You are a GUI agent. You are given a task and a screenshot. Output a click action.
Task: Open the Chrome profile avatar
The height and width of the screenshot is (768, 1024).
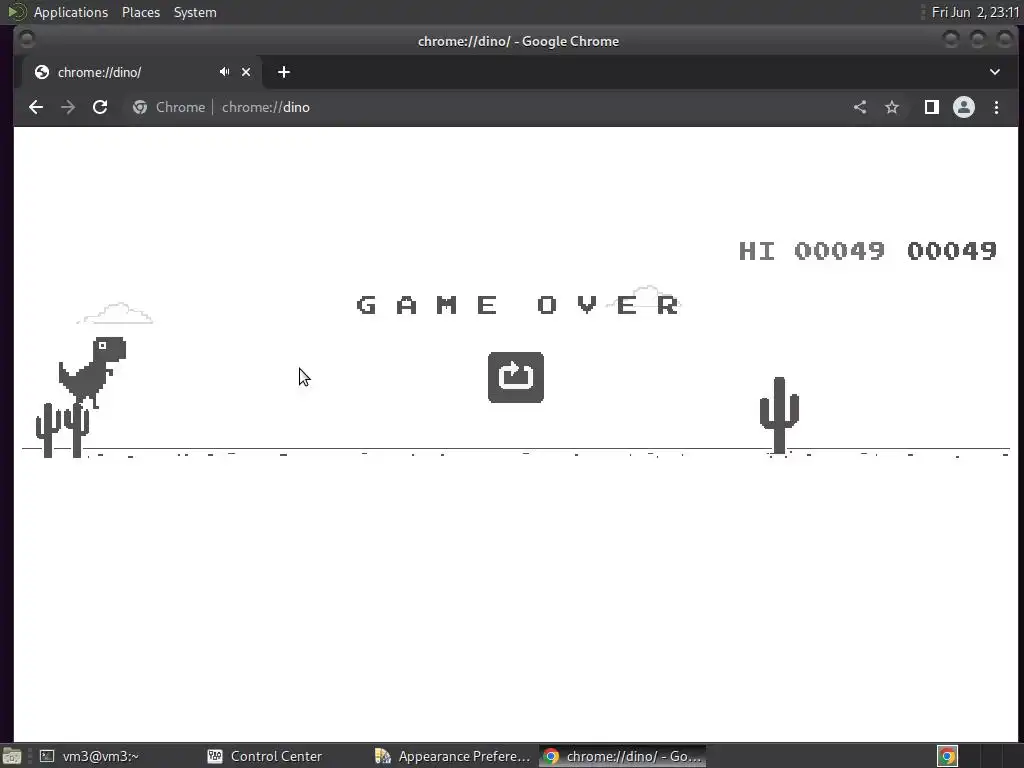(x=964, y=107)
